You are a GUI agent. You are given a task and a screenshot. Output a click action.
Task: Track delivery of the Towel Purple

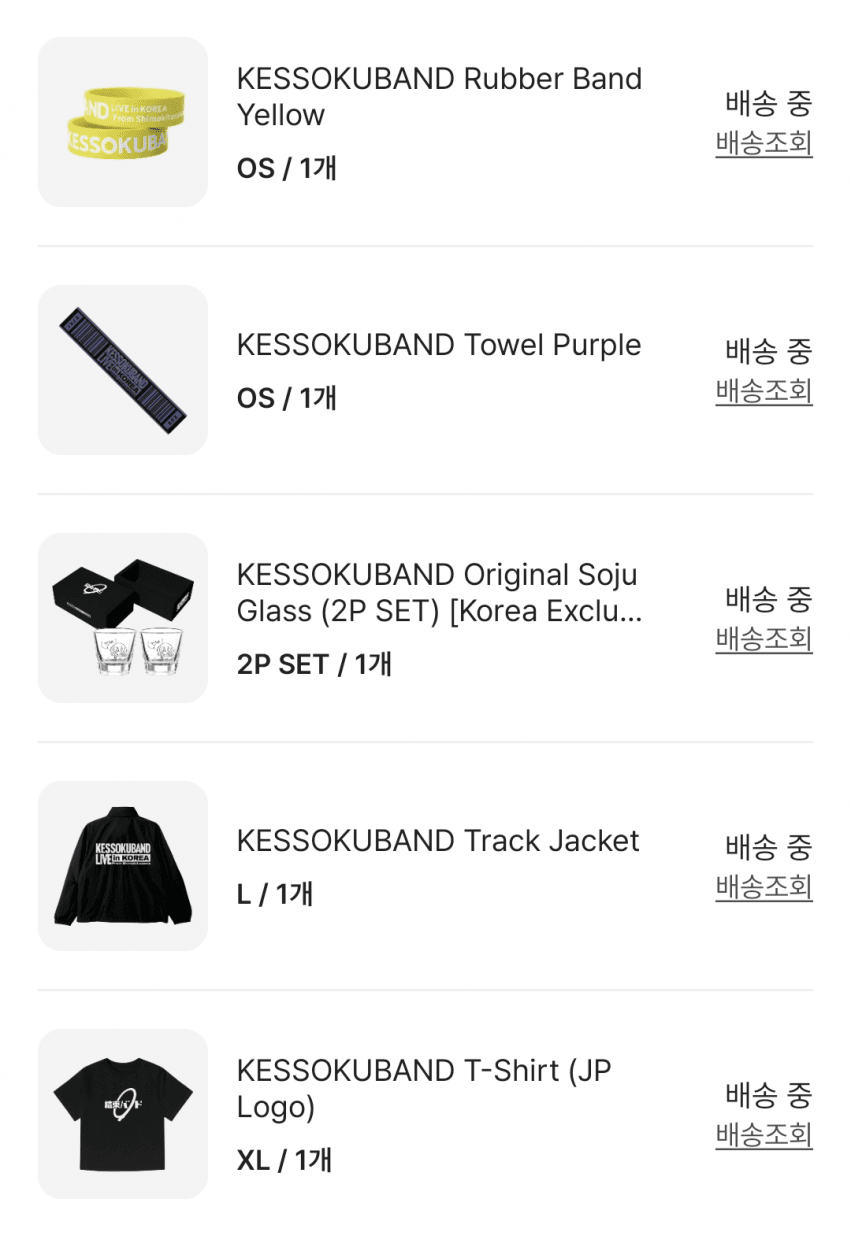click(764, 391)
